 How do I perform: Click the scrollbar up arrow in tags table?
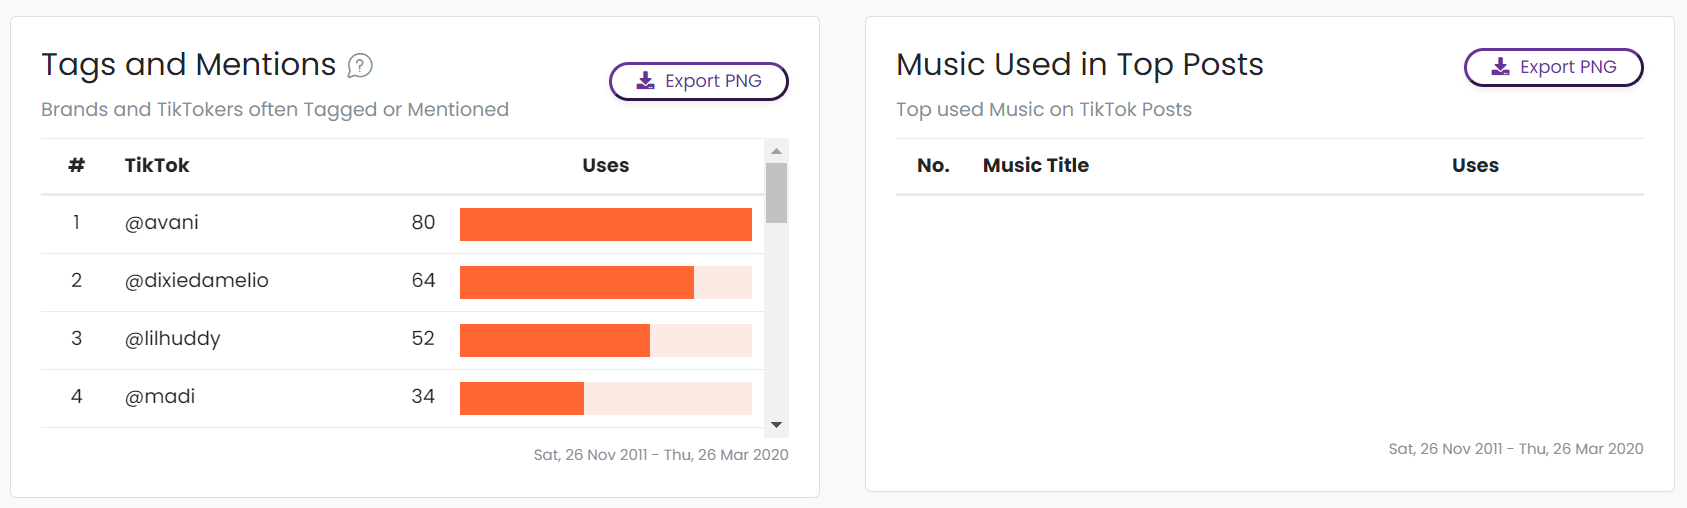[x=776, y=151]
